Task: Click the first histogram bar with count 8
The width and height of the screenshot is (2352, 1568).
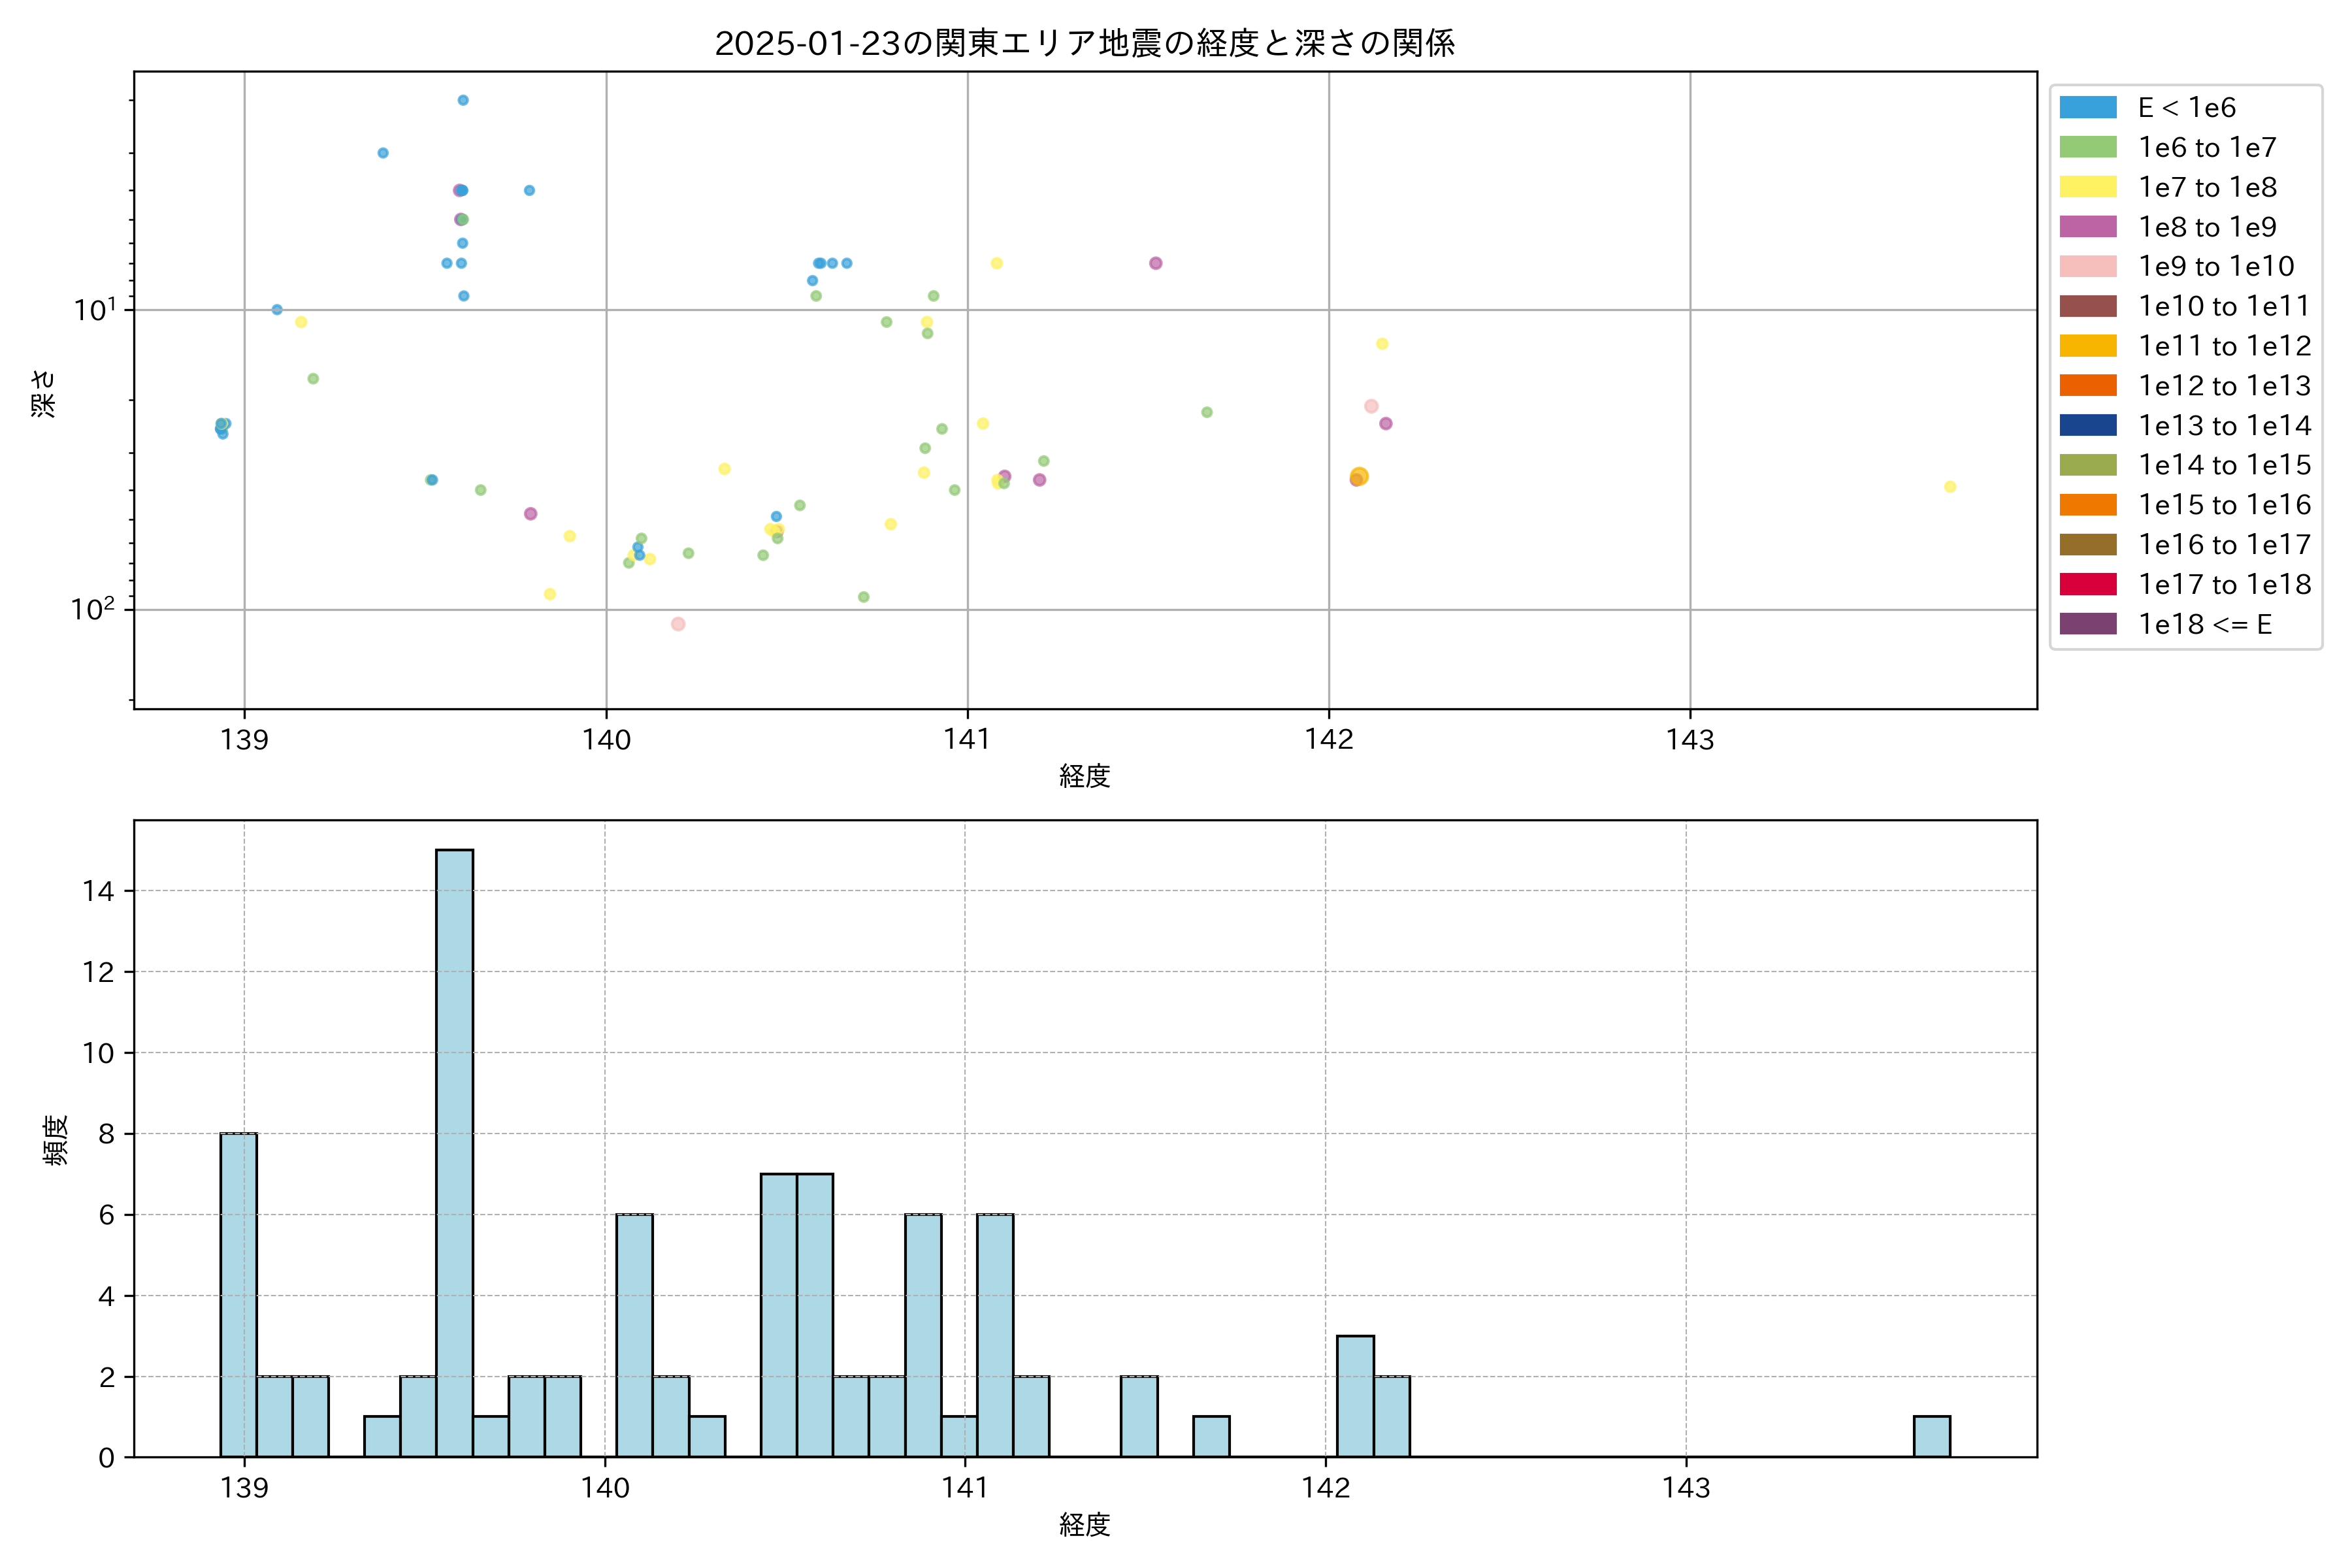Action: click(x=238, y=1294)
